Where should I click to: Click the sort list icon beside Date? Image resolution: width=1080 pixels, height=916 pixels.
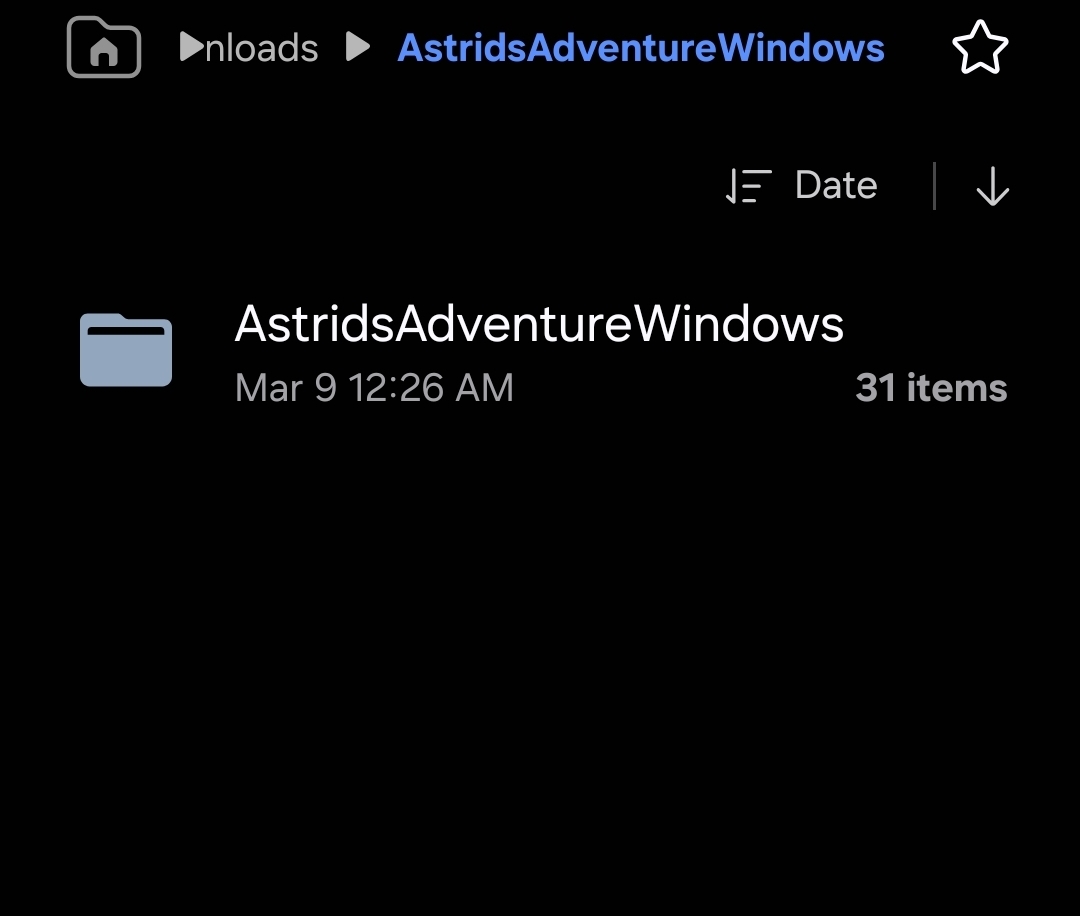[748, 186]
